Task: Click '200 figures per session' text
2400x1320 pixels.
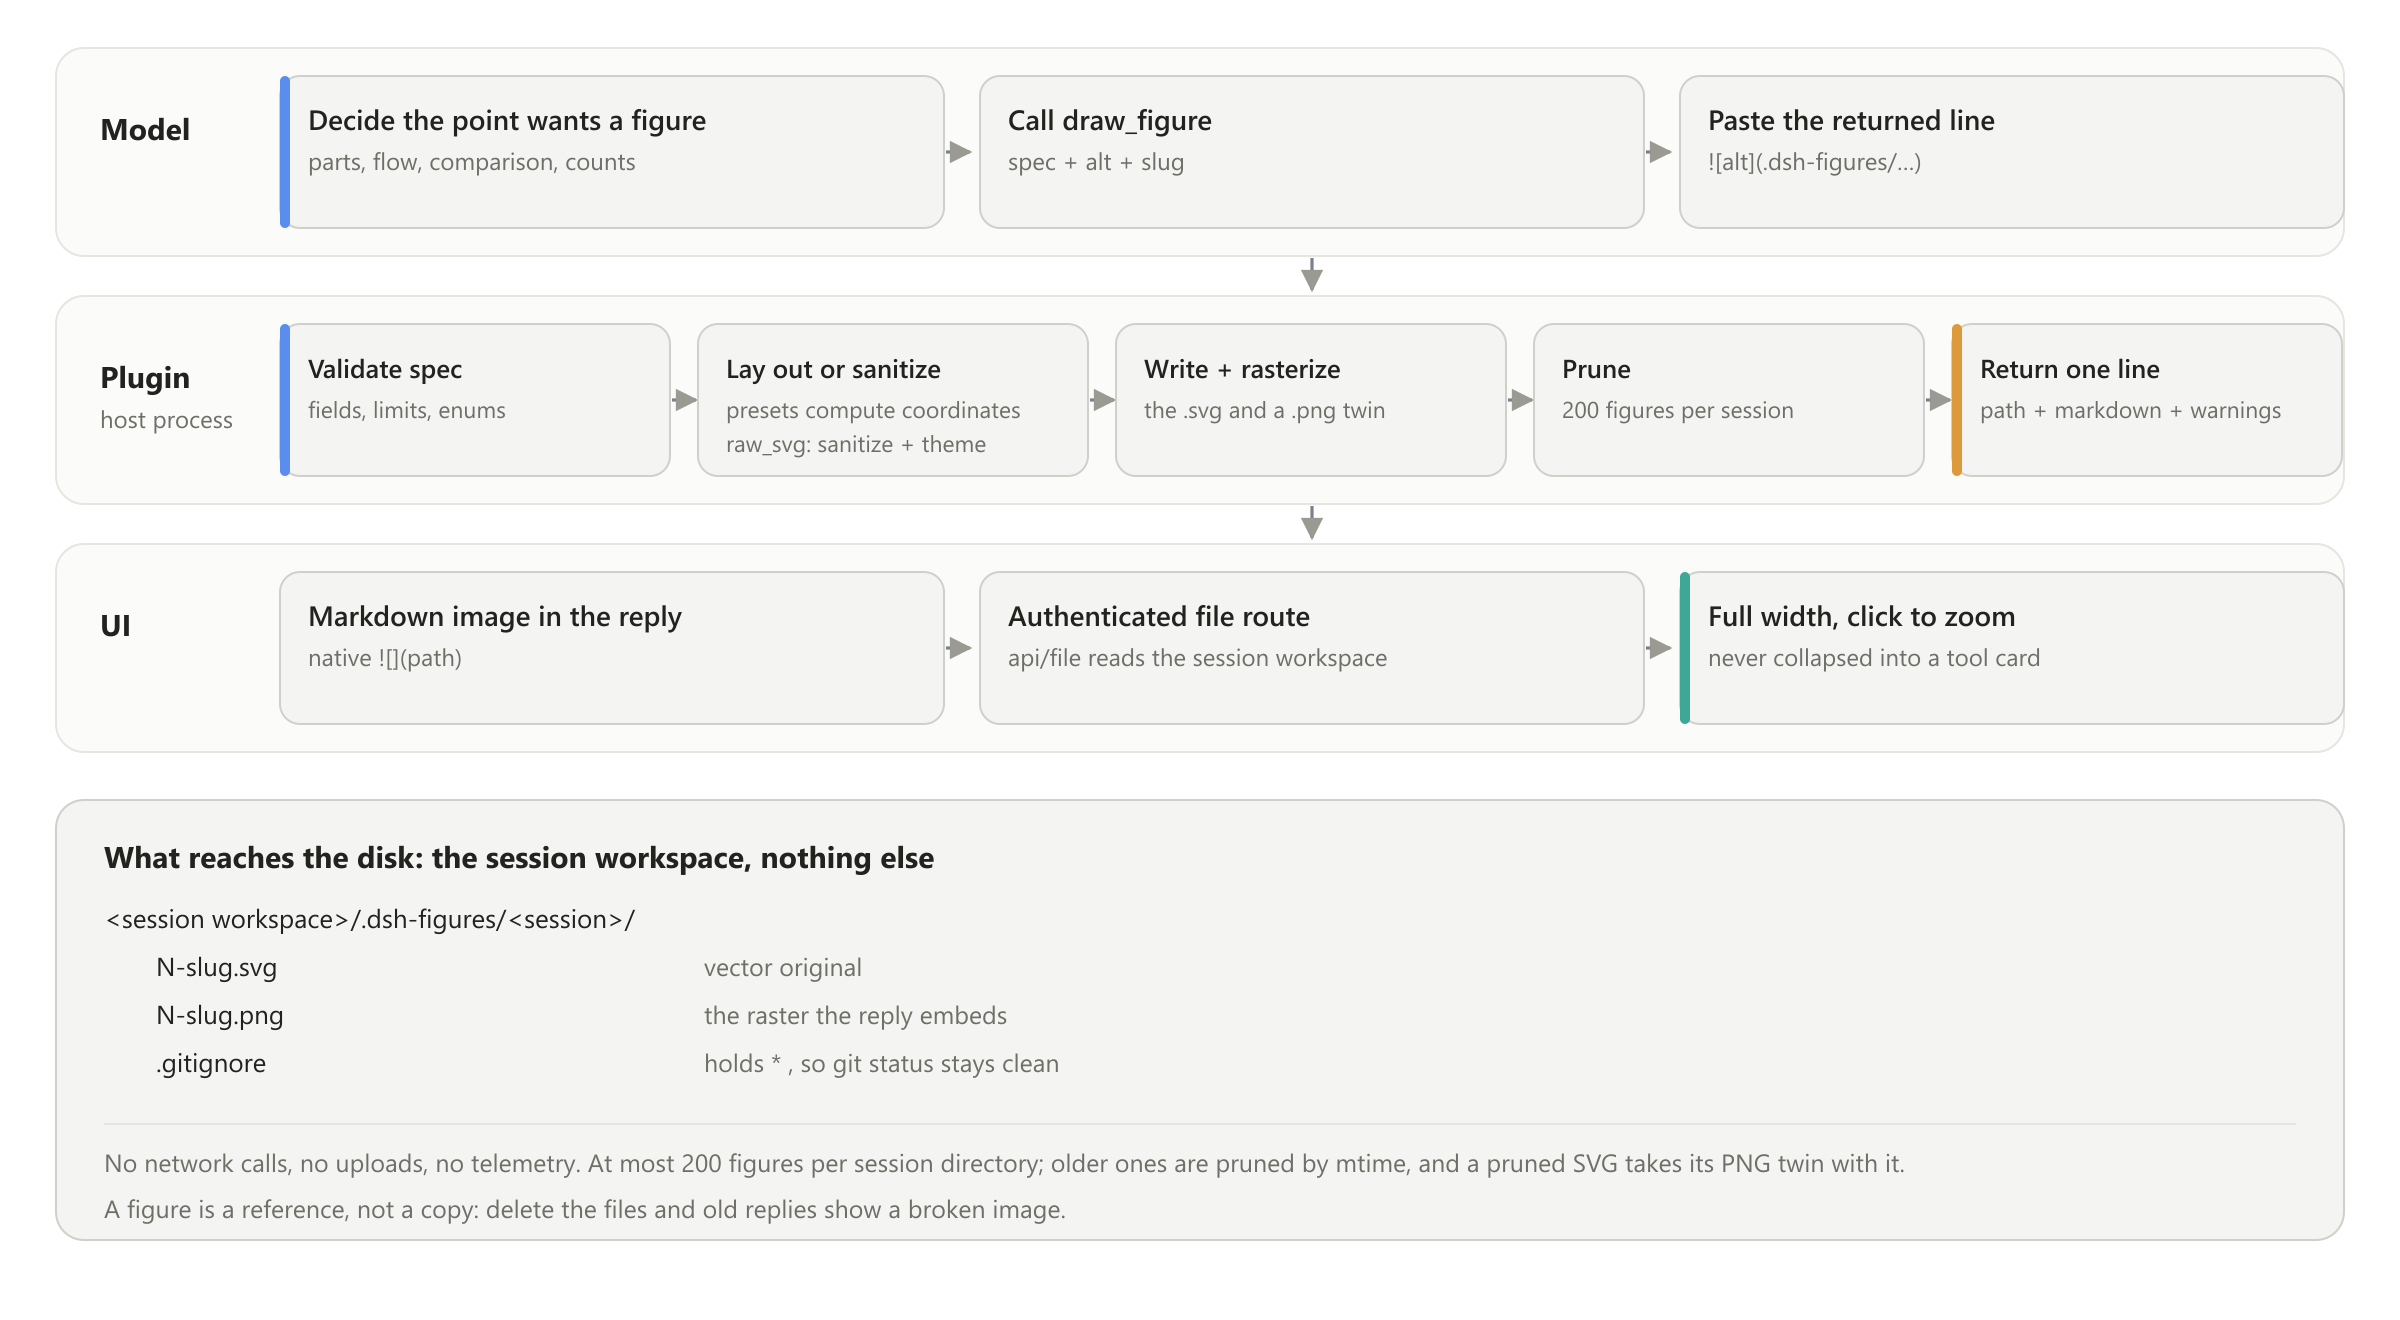Action: (1678, 410)
